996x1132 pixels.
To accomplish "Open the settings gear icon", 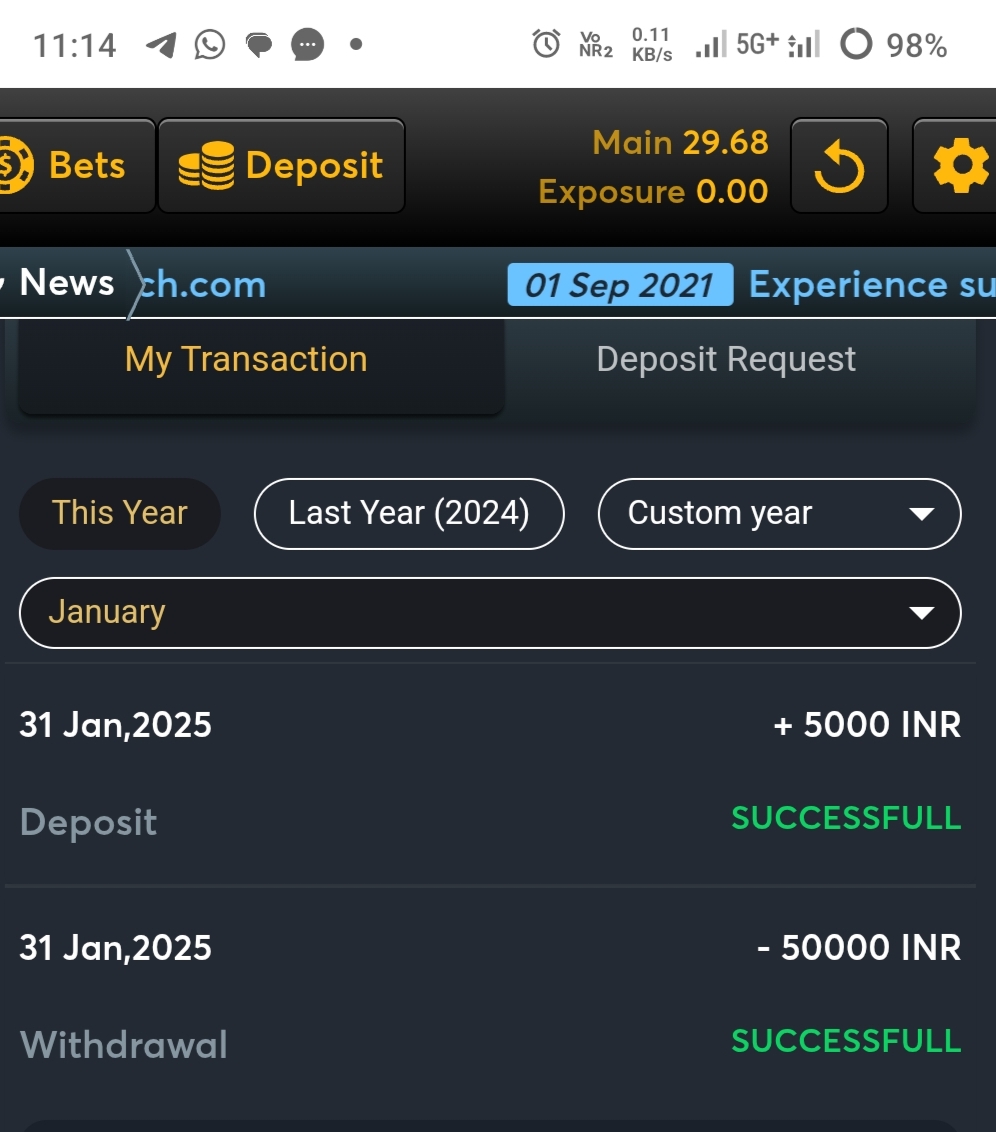I will (x=959, y=167).
